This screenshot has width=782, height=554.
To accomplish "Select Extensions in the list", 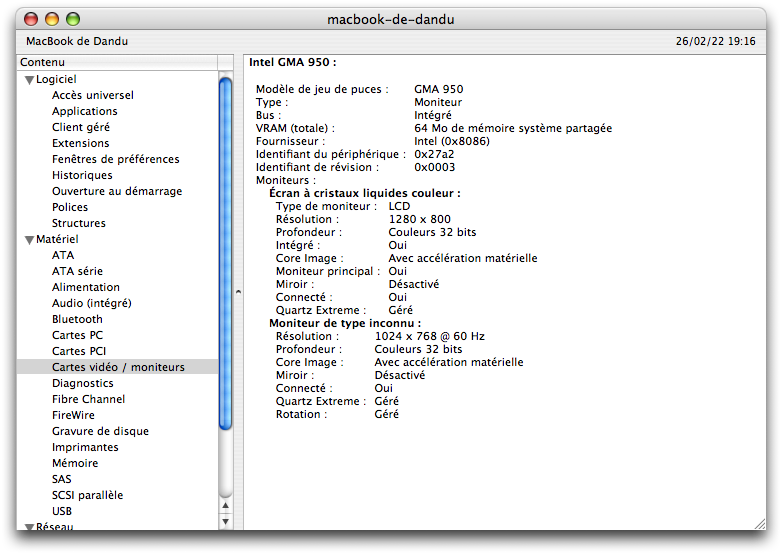I will tap(80, 143).
